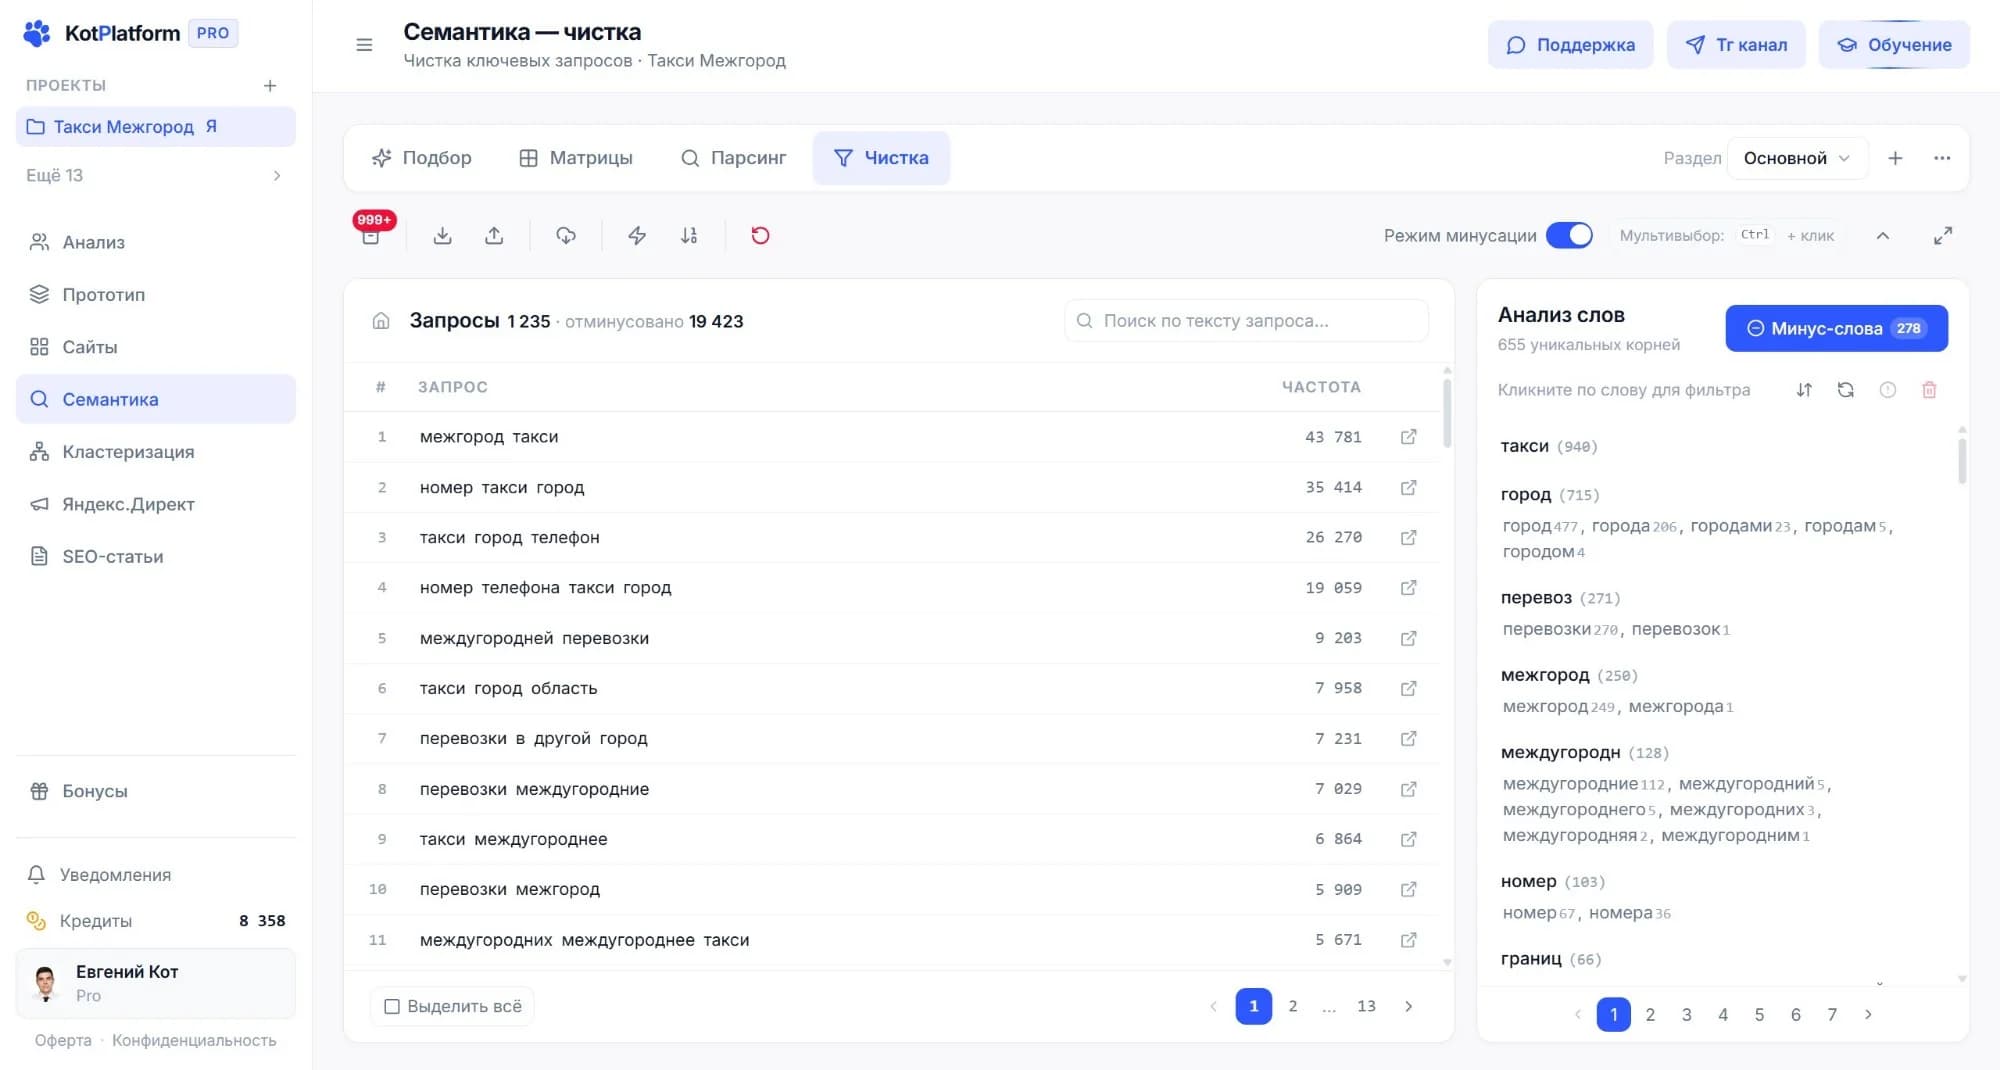Click the Запросы table vertical scrollbar
2000x1070 pixels.
1447,414
